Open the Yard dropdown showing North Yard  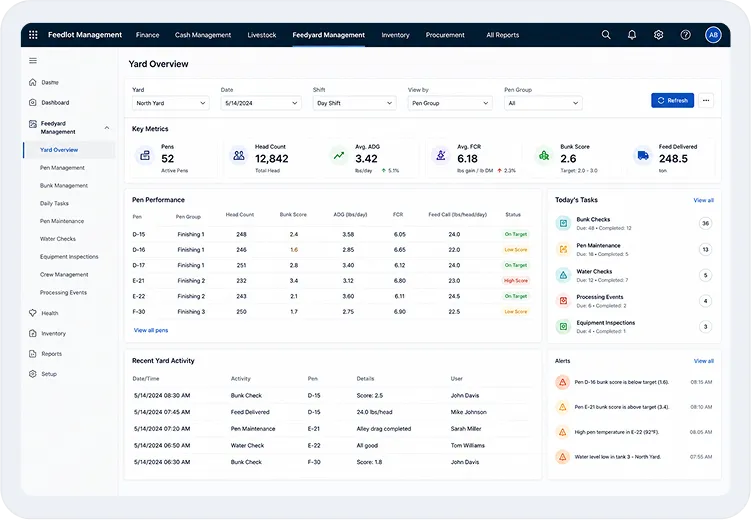tap(171, 103)
